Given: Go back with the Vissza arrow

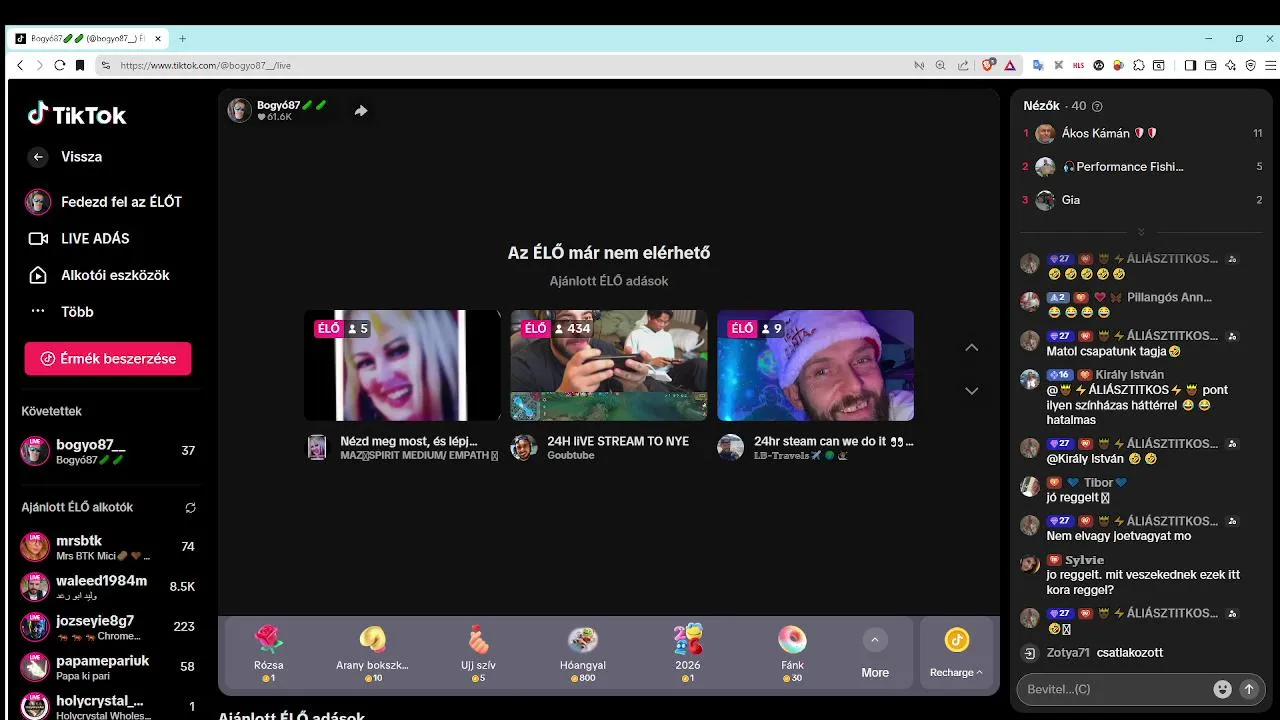Looking at the screenshot, I should 38,157.
